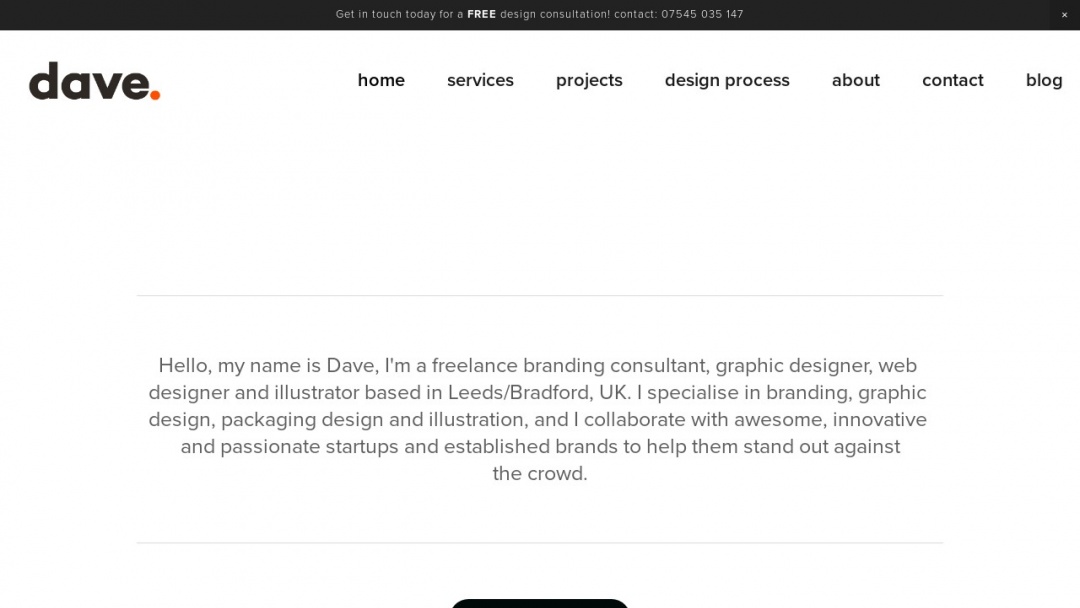Screen dimensions: 1080x608
Task: Go to the "contact" page
Action: coord(952,80)
